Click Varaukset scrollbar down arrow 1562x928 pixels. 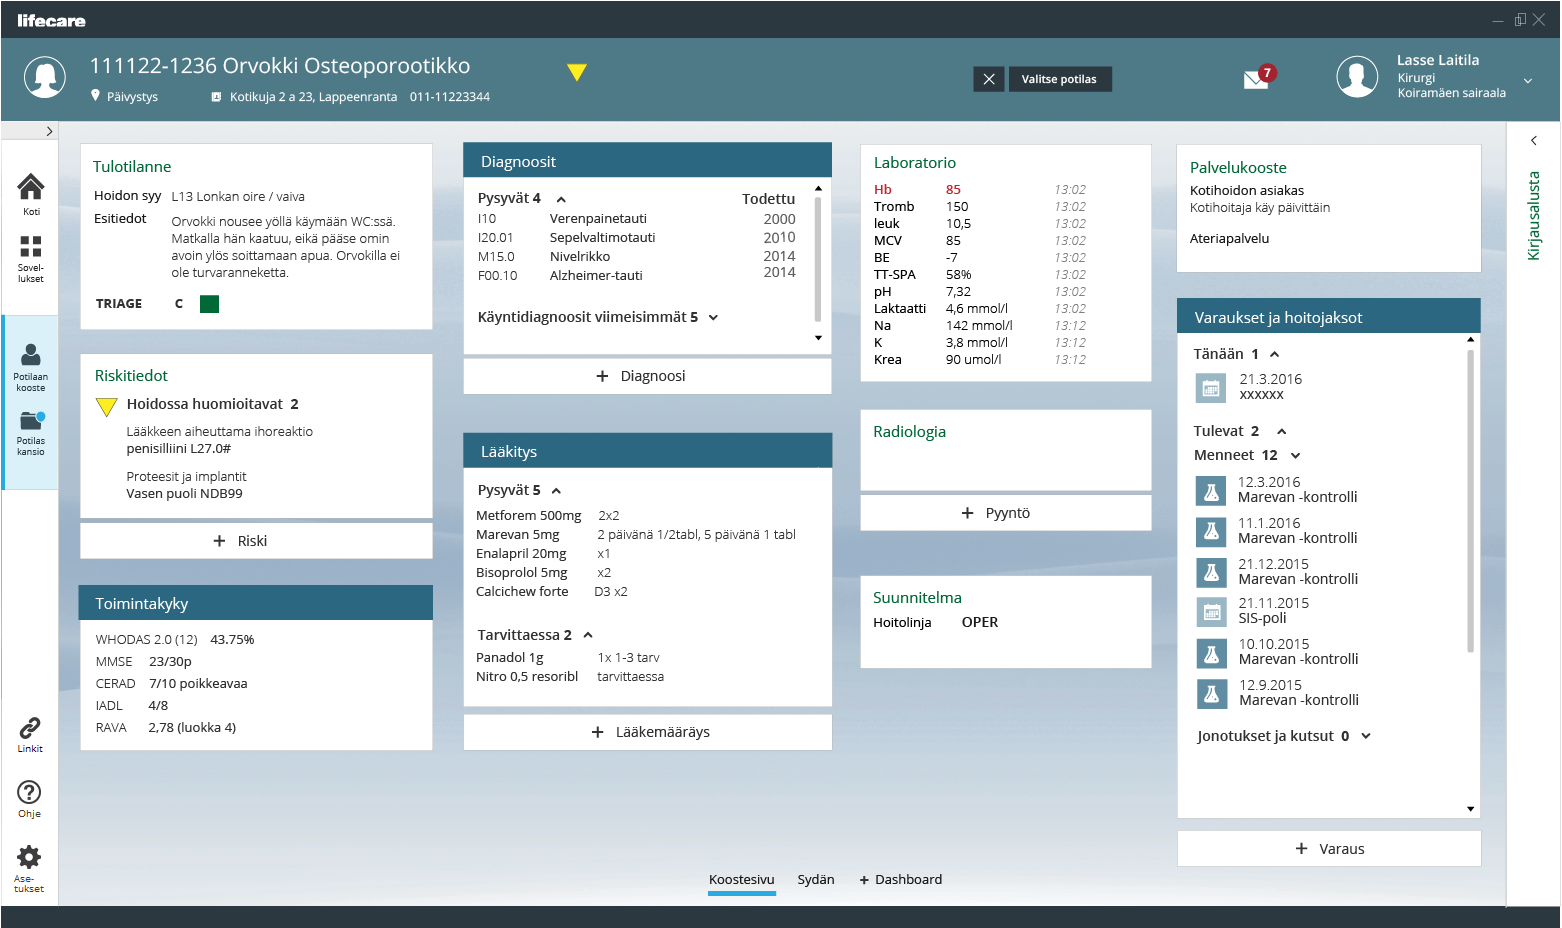1470,809
